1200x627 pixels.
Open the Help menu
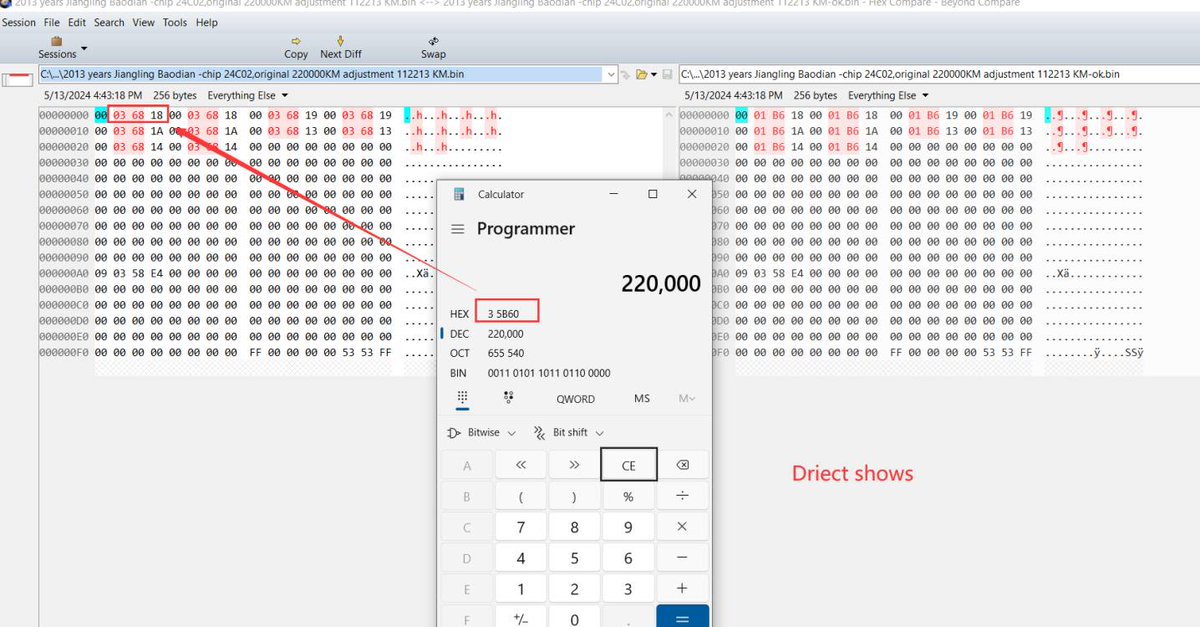(207, 22)
